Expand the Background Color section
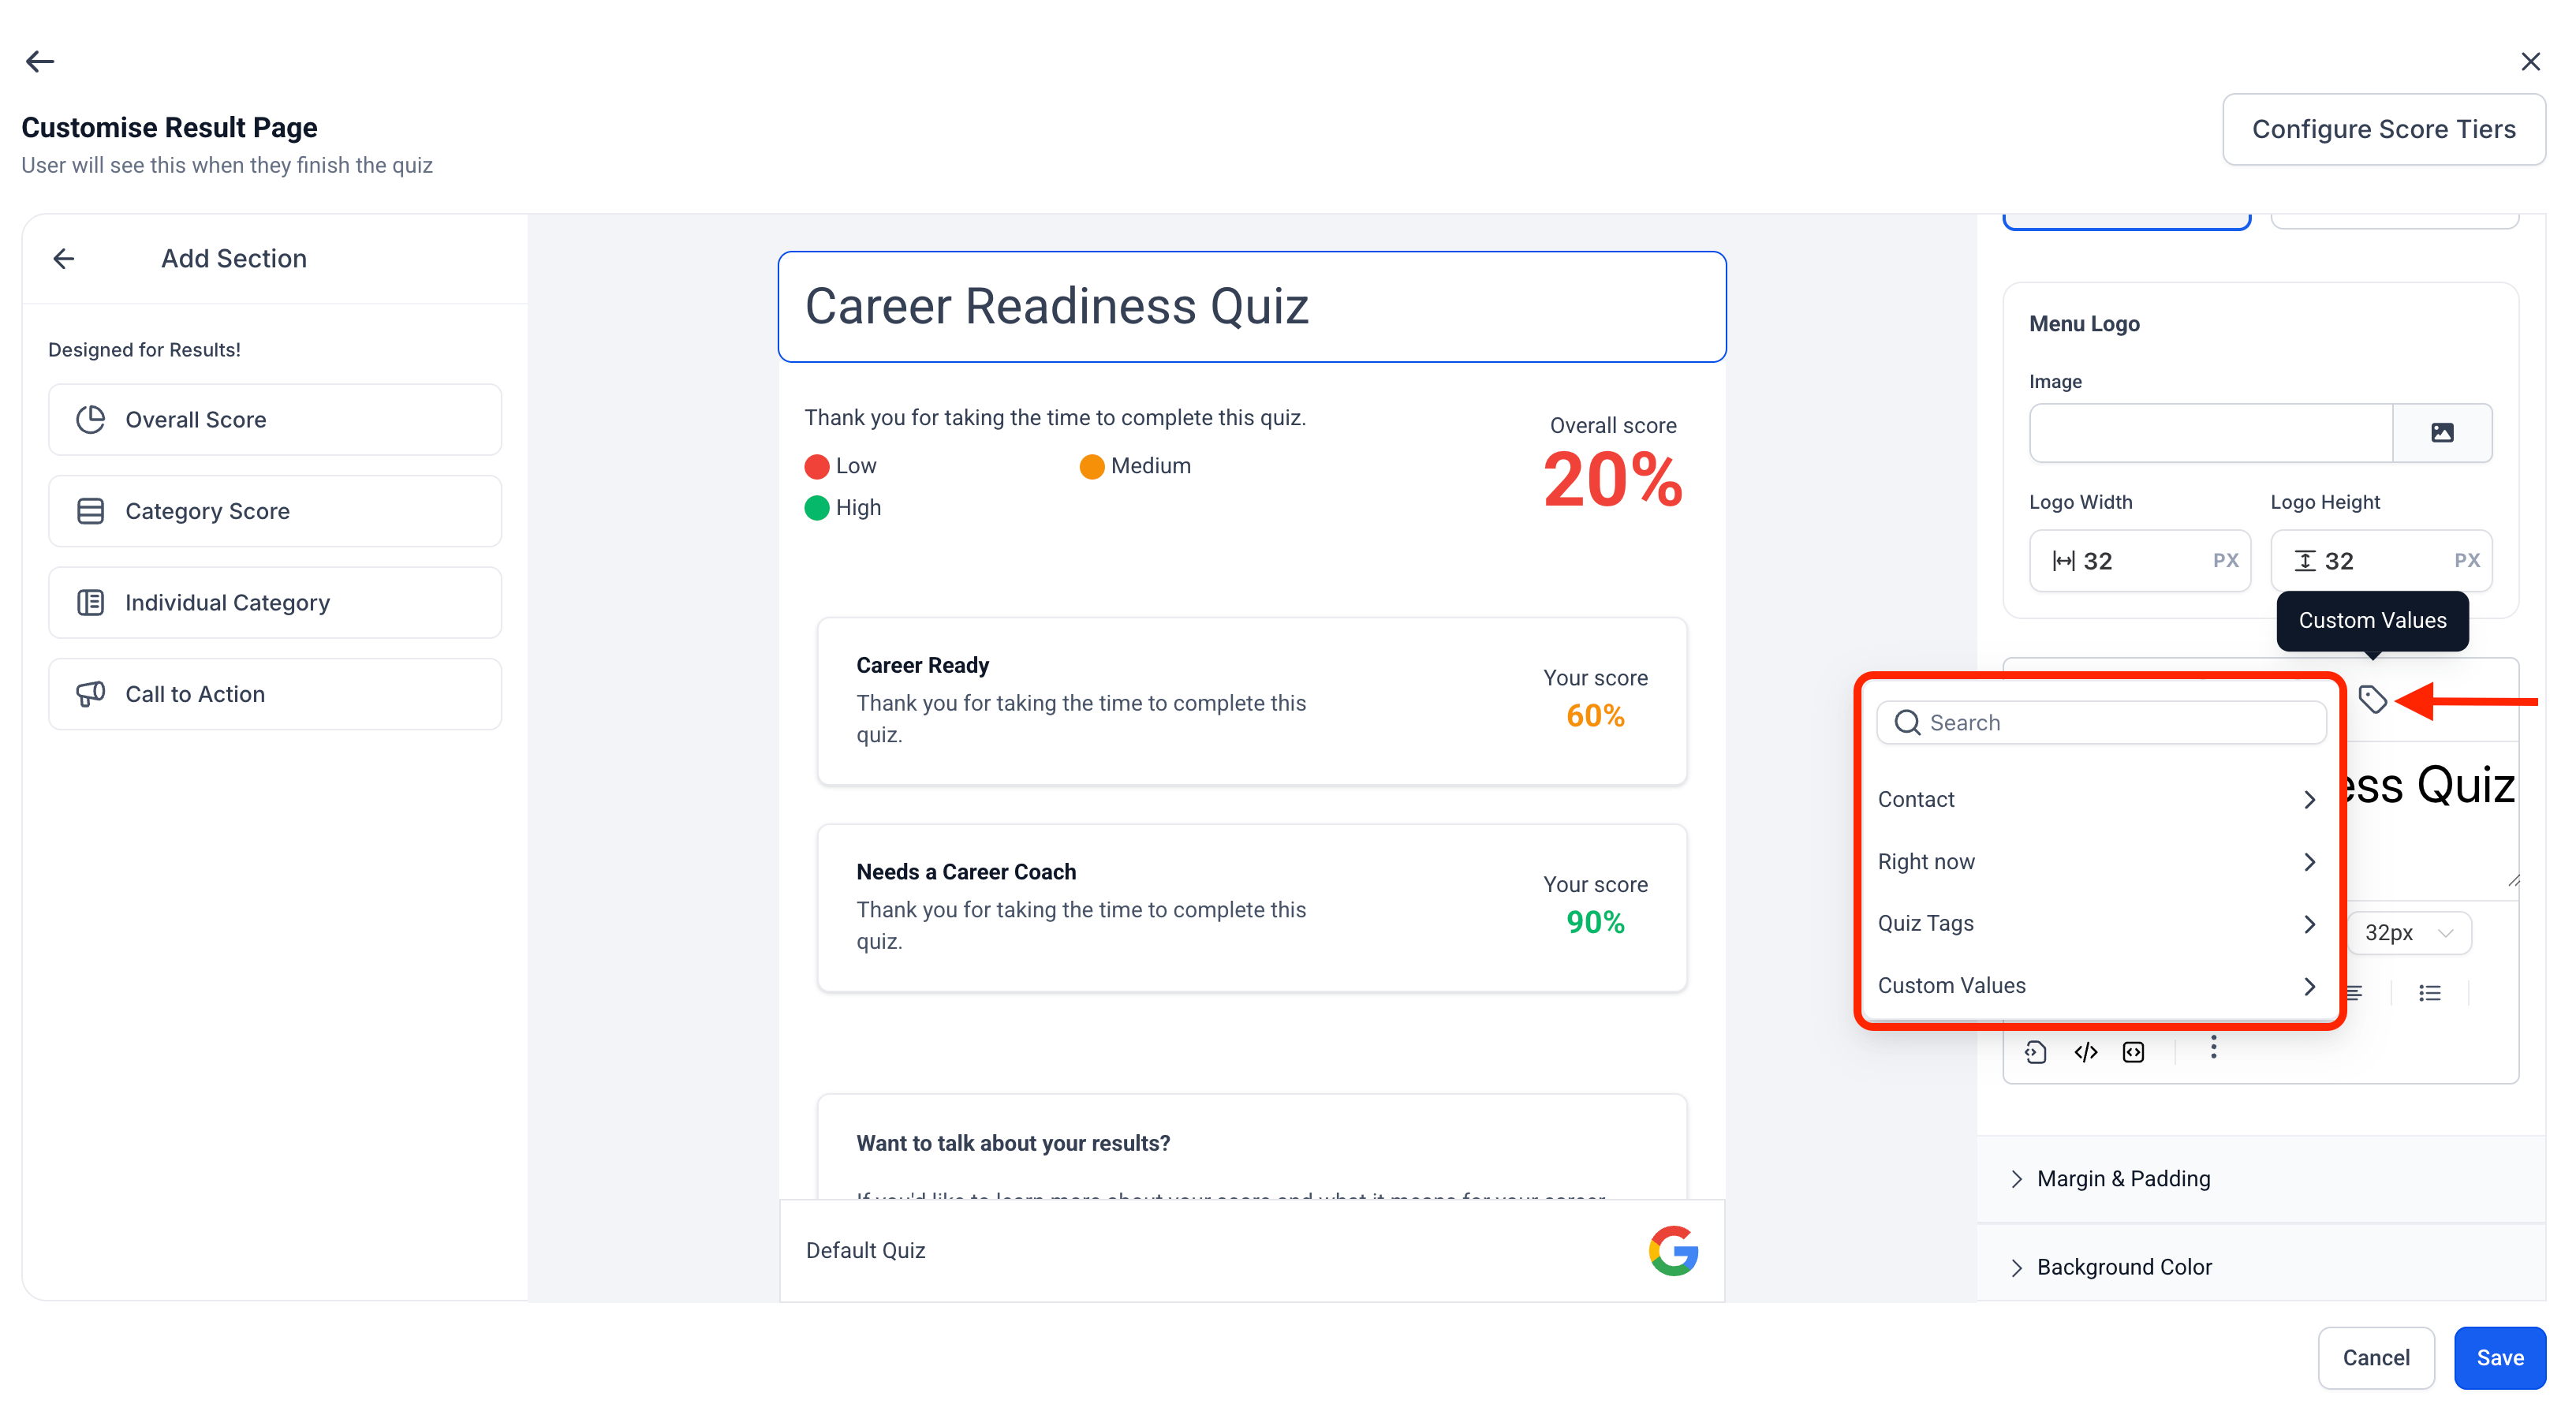Viewport: 2576px width, 1415px height. [2123, 1267]
